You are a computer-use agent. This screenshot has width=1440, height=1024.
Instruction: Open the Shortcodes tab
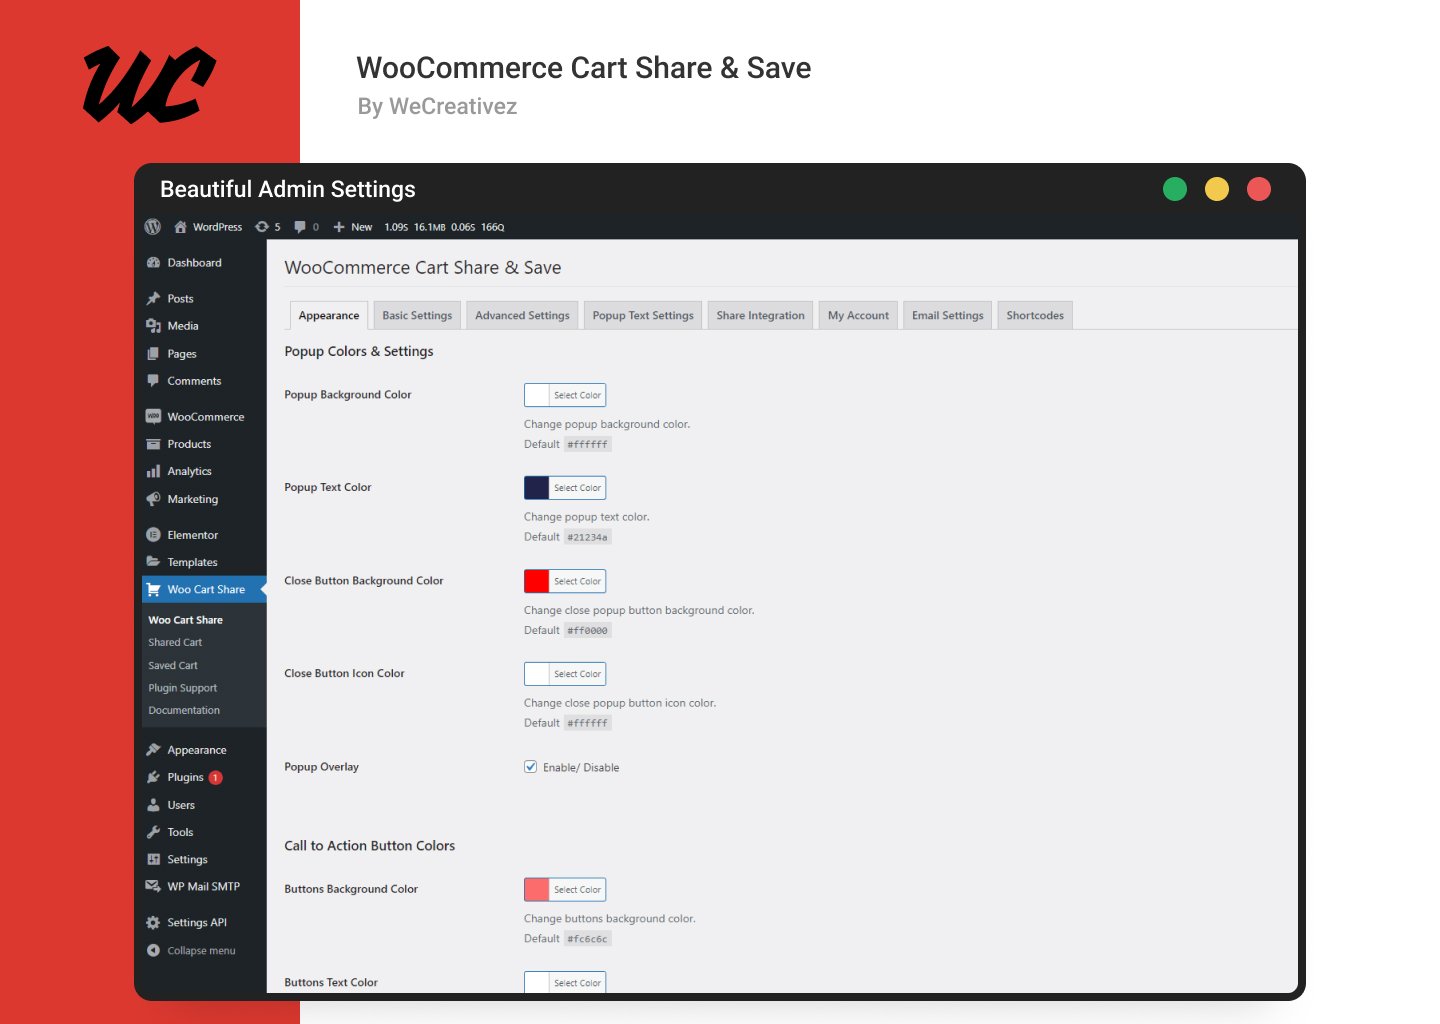pyautogui.click(x=1035, y=315)
